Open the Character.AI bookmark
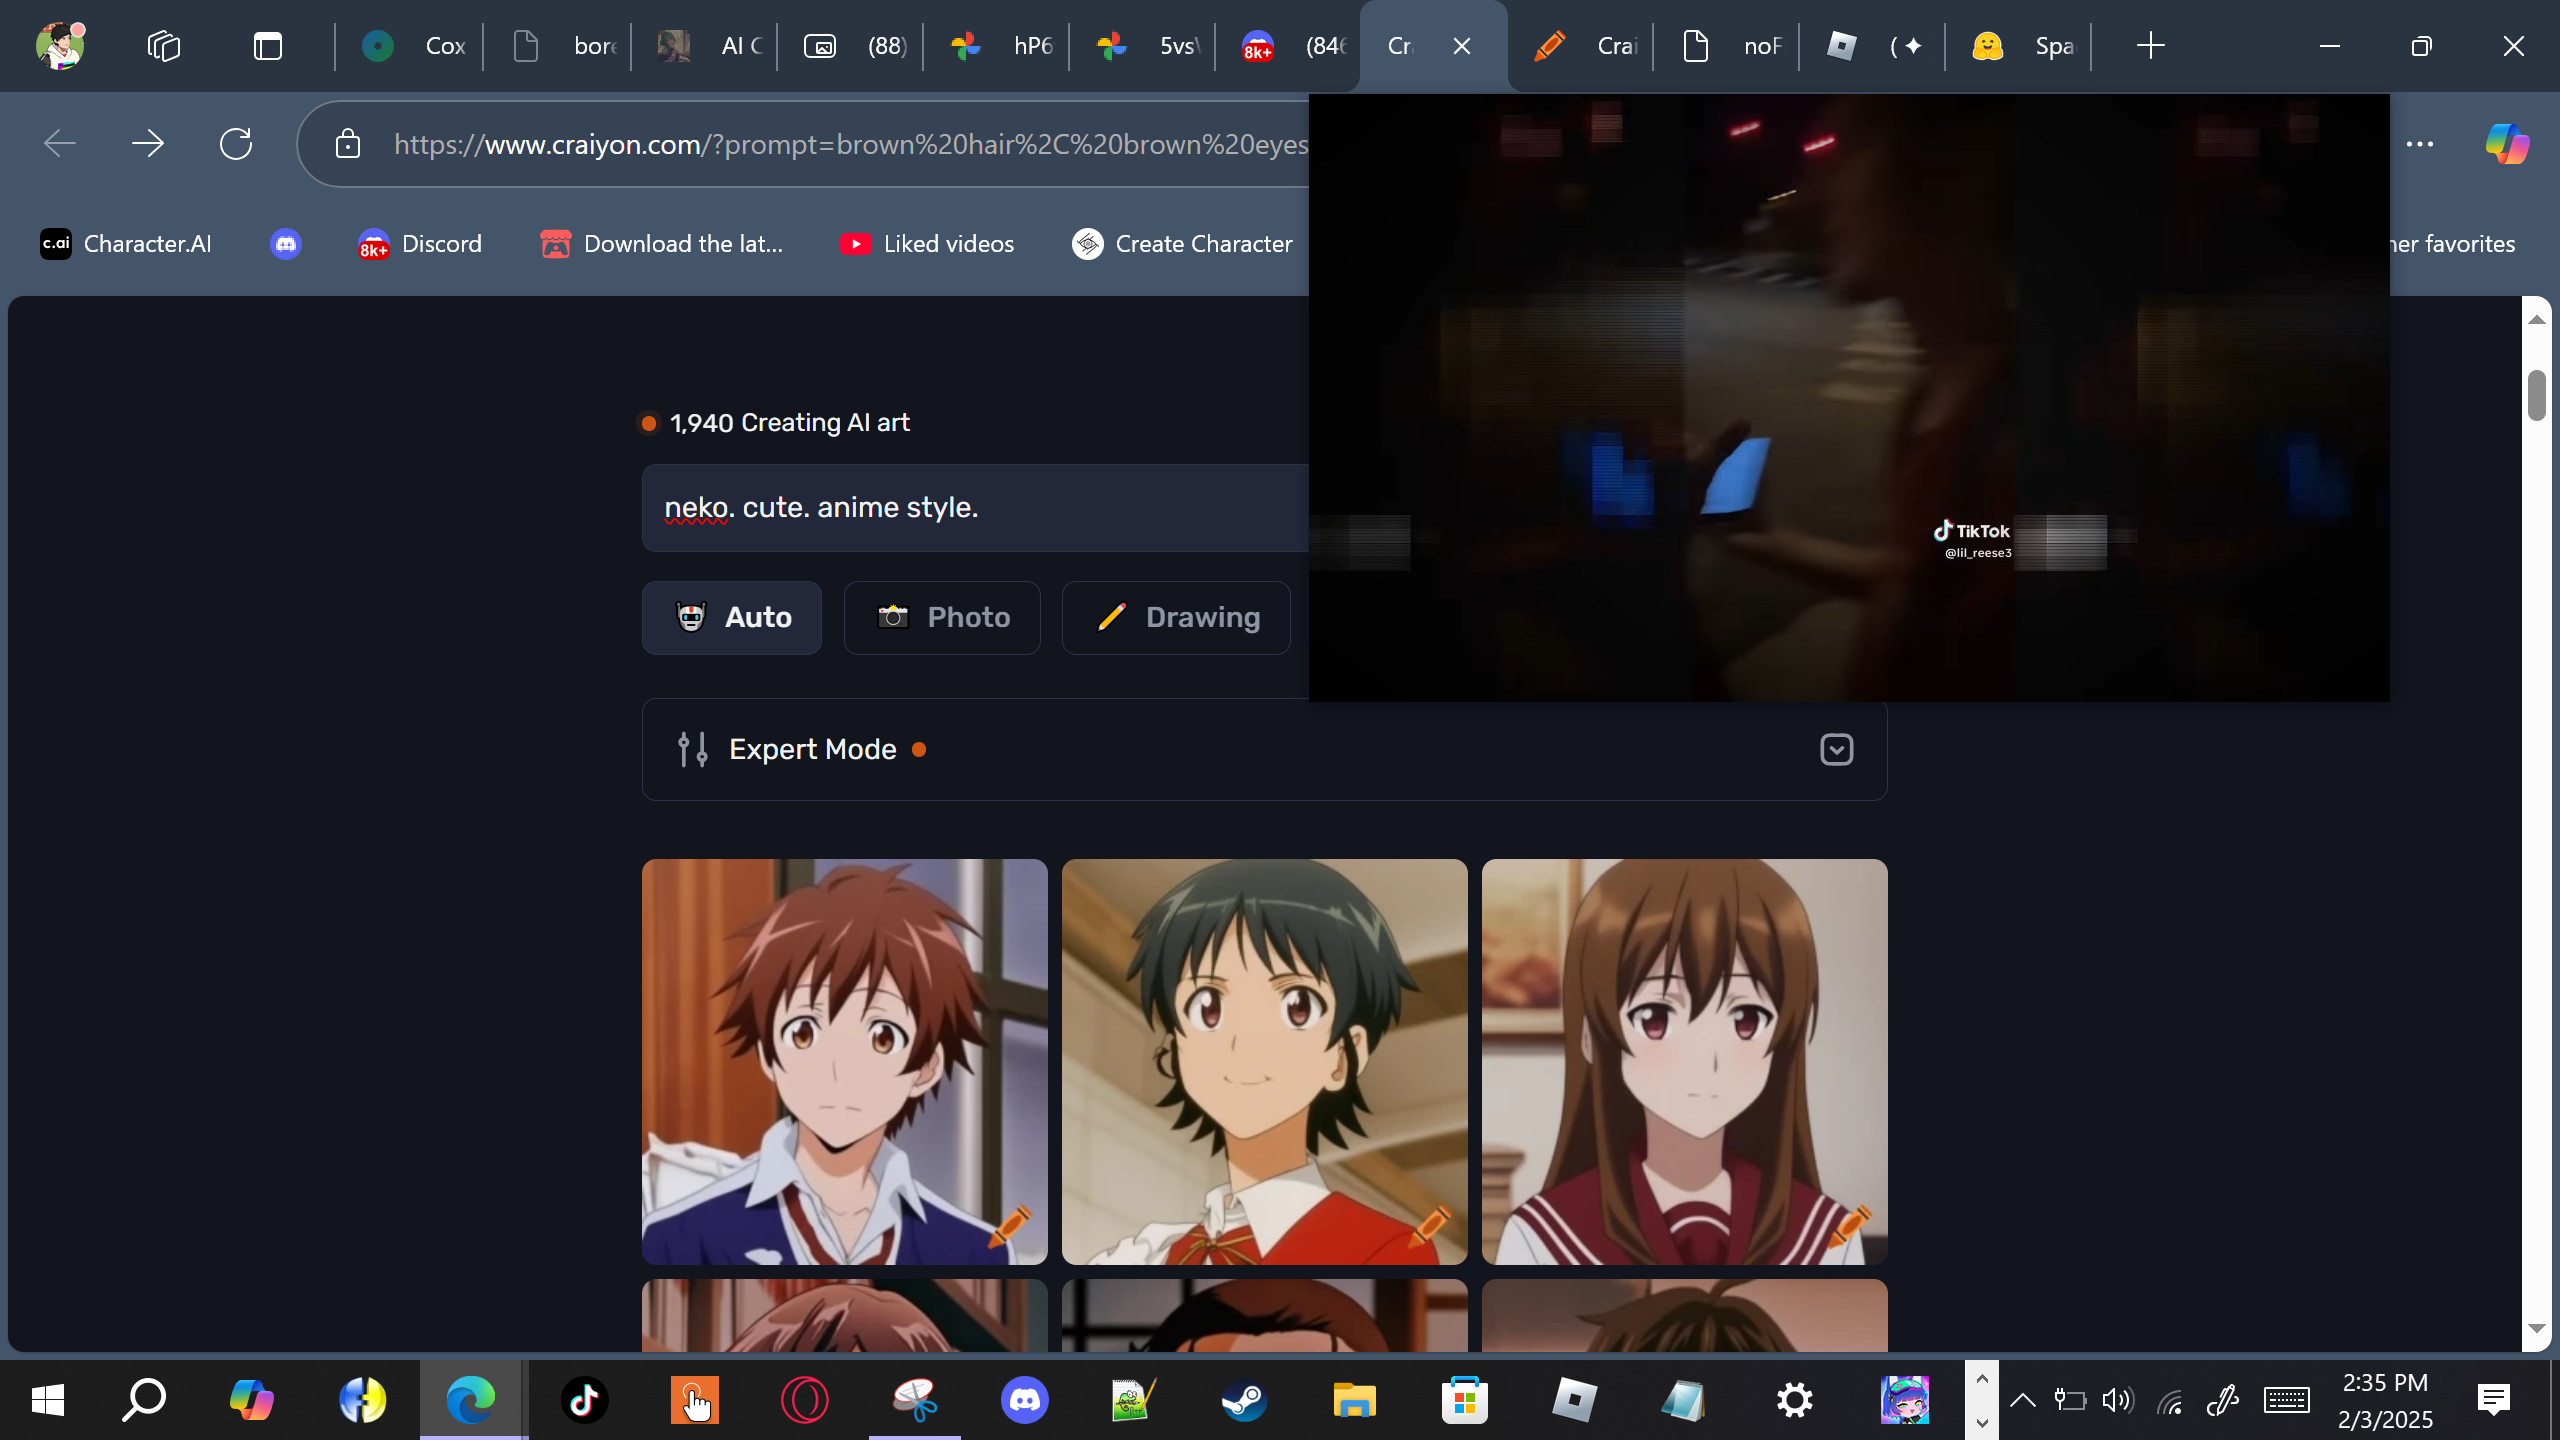 point(126,244)
